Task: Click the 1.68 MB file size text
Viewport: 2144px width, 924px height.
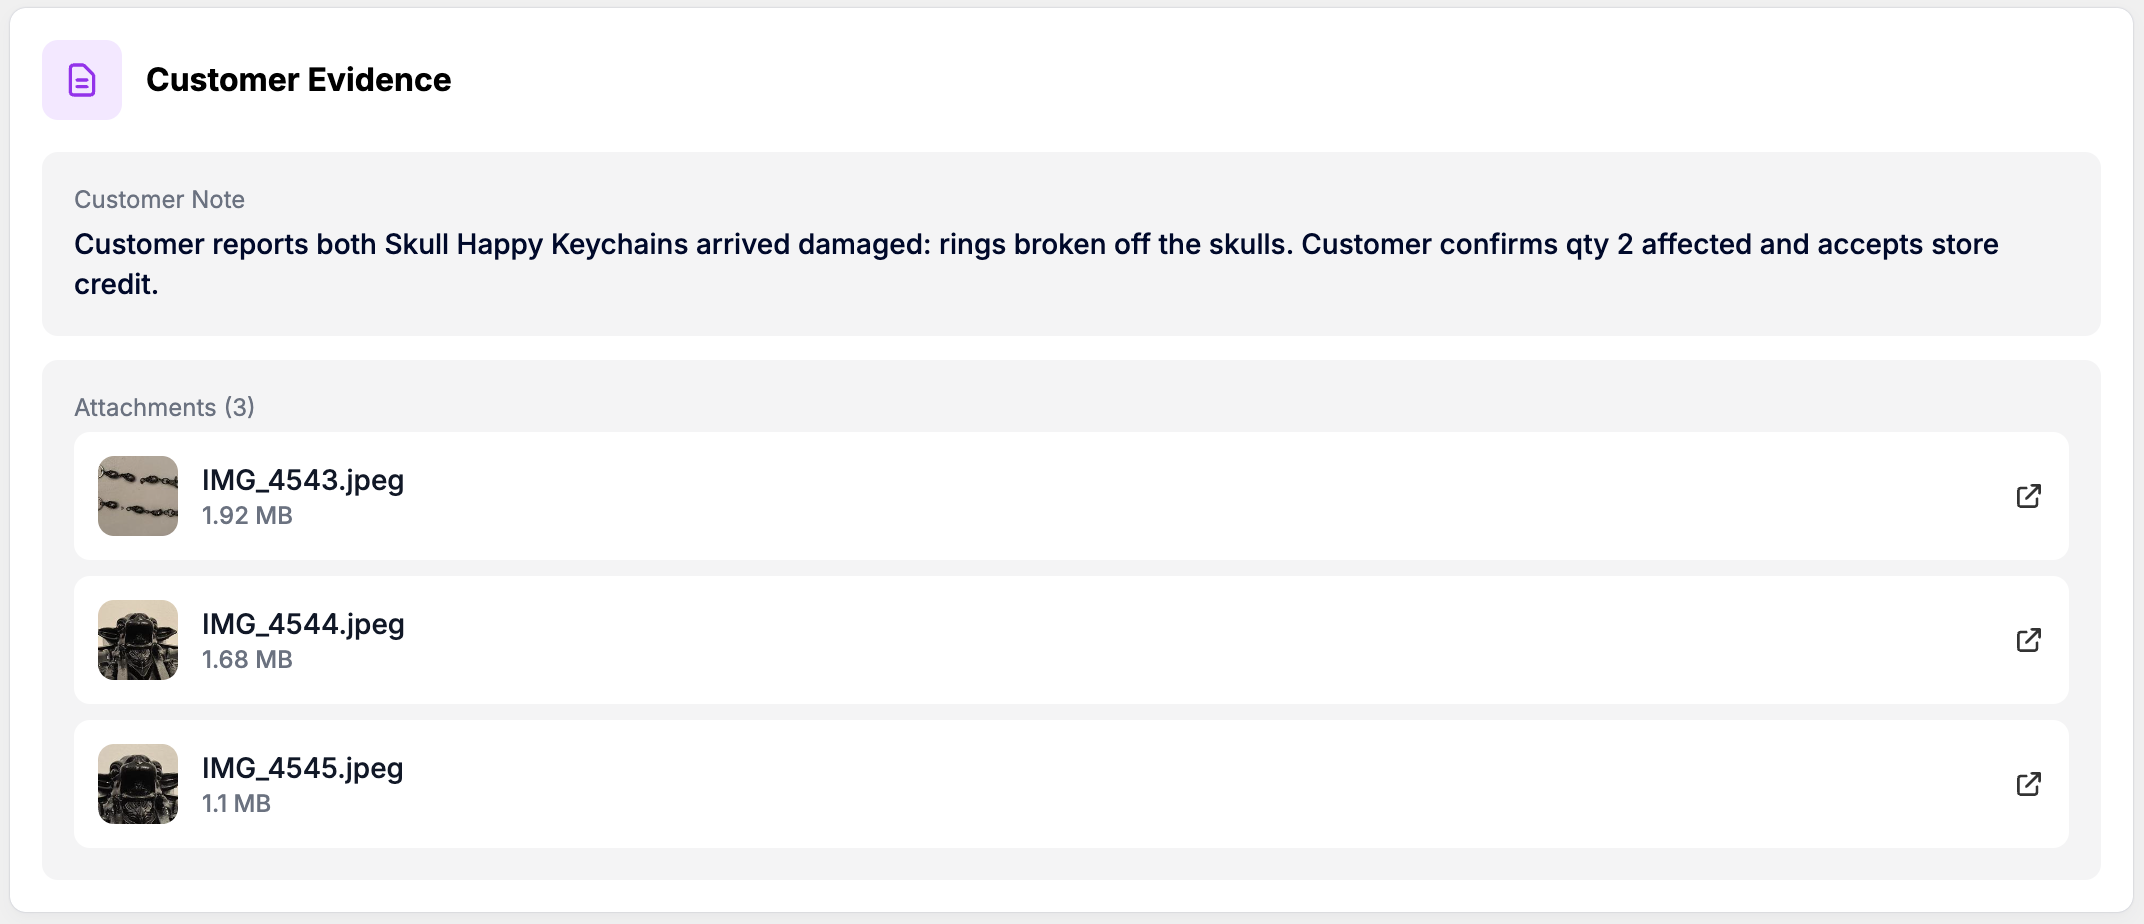Action: pos(247,660)
